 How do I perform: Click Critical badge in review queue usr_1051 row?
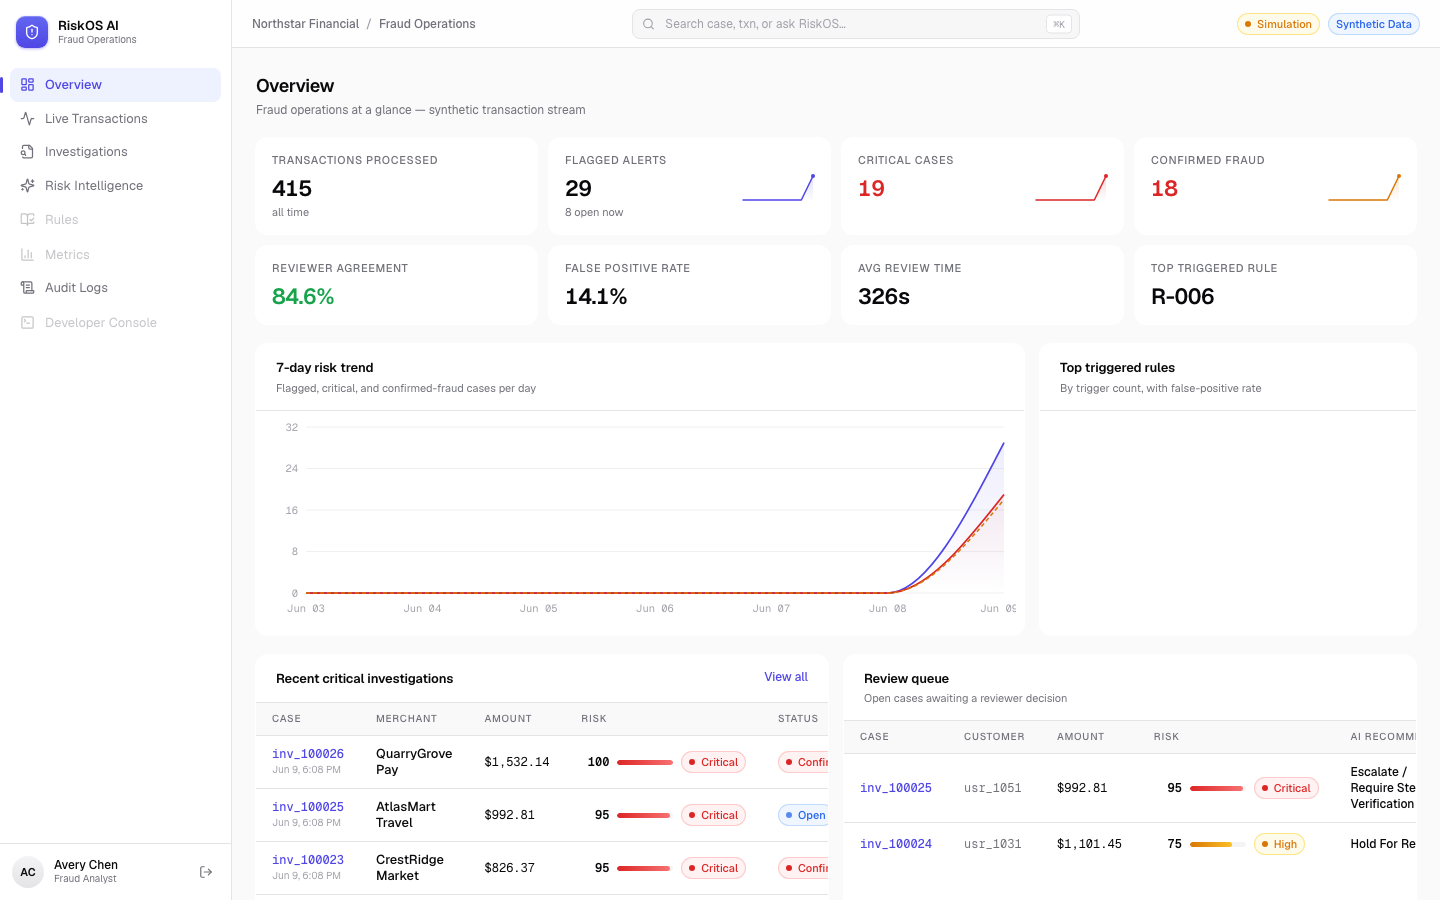[1286, 788]
